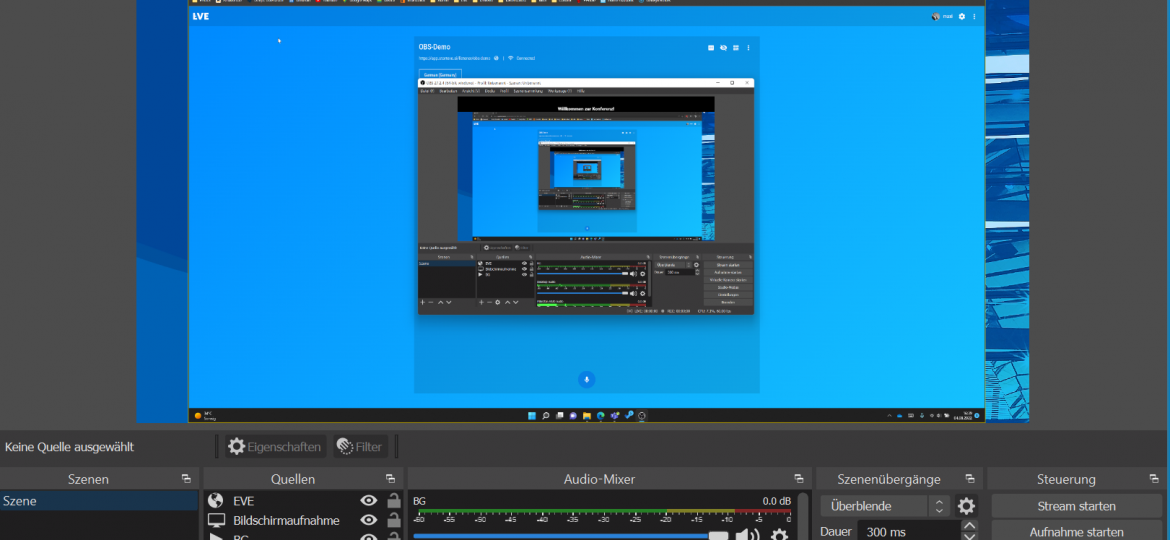Click the OBS-Demo title in the preview
This screenshot has width=1170, height=540.
pos(435,47)
